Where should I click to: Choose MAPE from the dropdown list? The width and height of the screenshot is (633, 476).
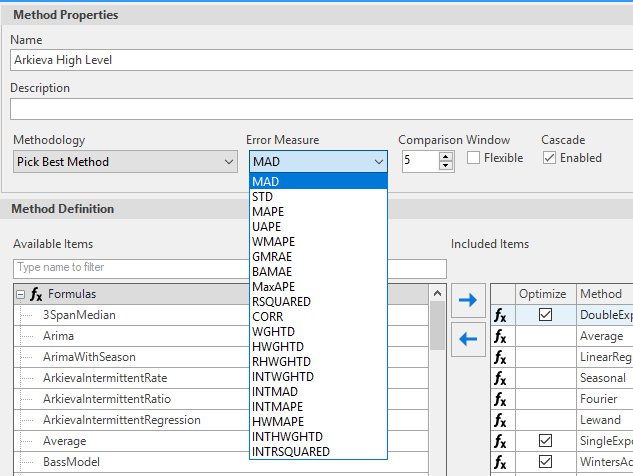pos(319,212)
